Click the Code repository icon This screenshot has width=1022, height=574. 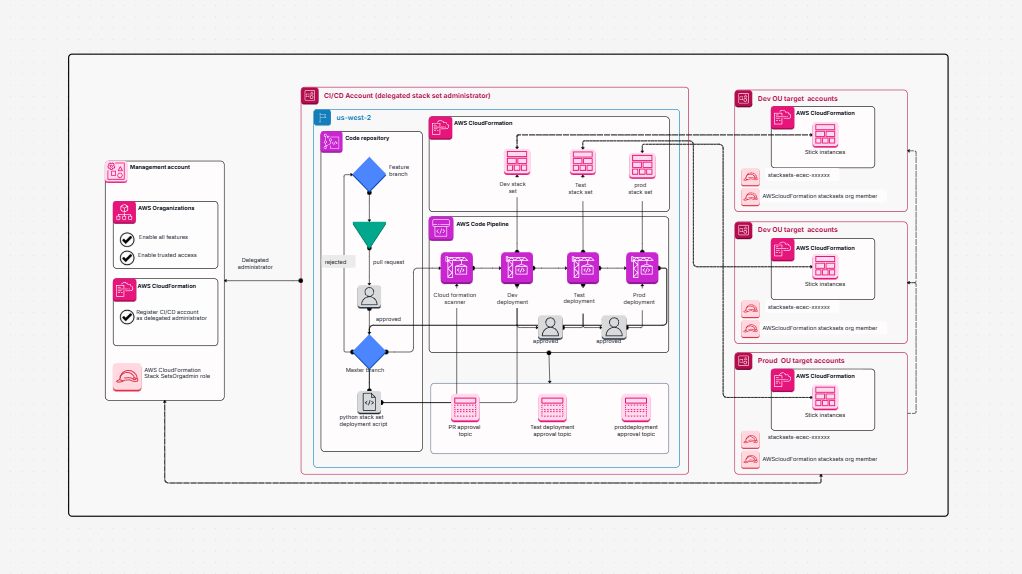(332, 142)
